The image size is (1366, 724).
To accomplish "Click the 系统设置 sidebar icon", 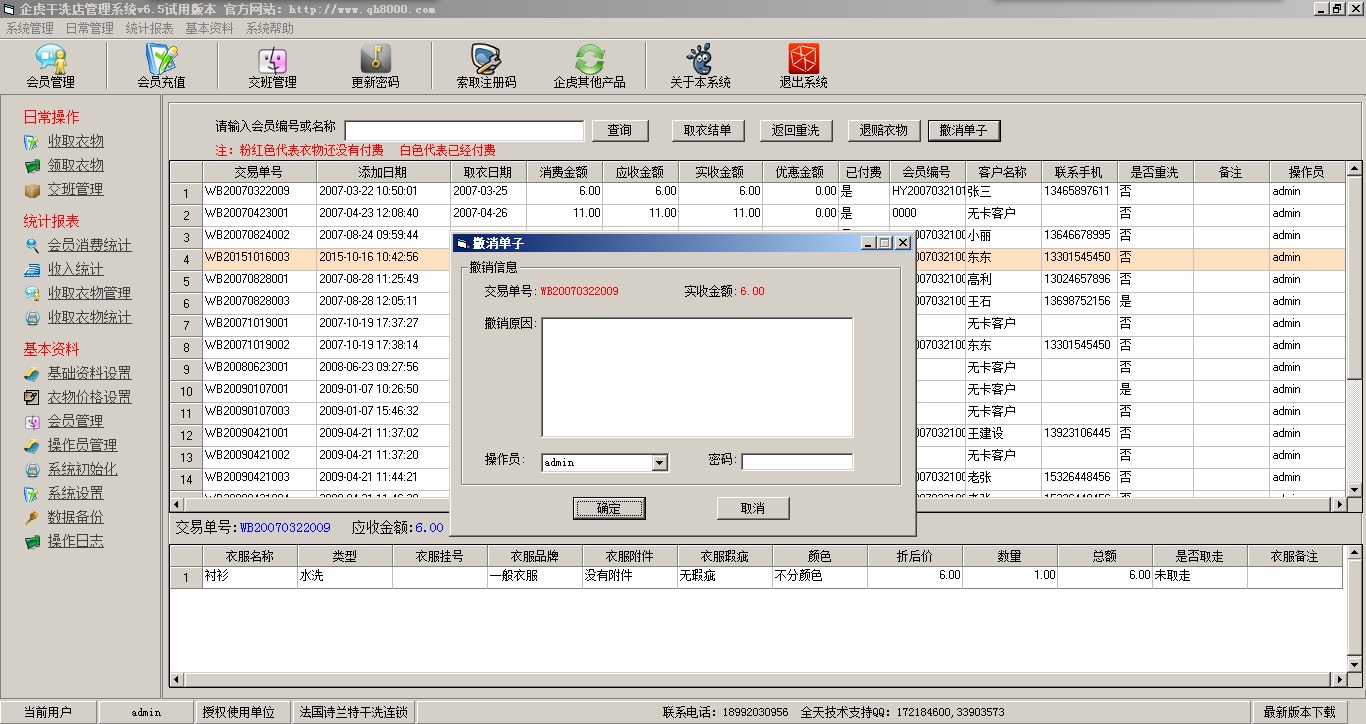I will click(32, 494).
